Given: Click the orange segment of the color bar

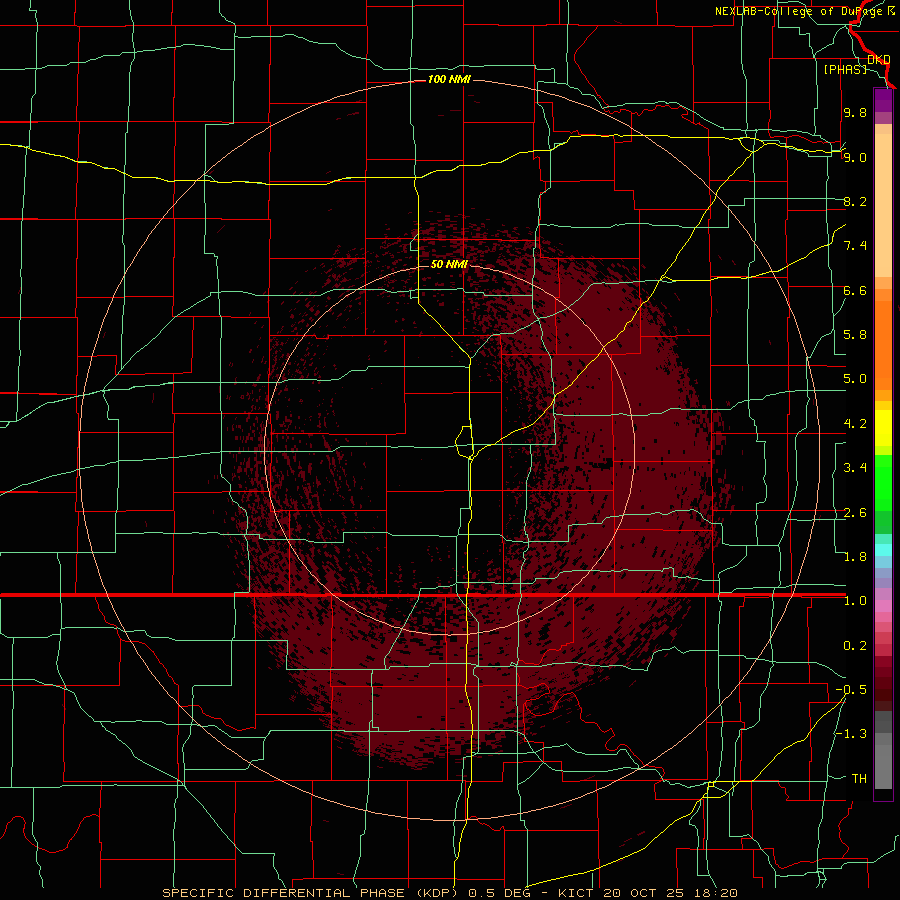Looking at the screenshot, I should click(883, 344).
